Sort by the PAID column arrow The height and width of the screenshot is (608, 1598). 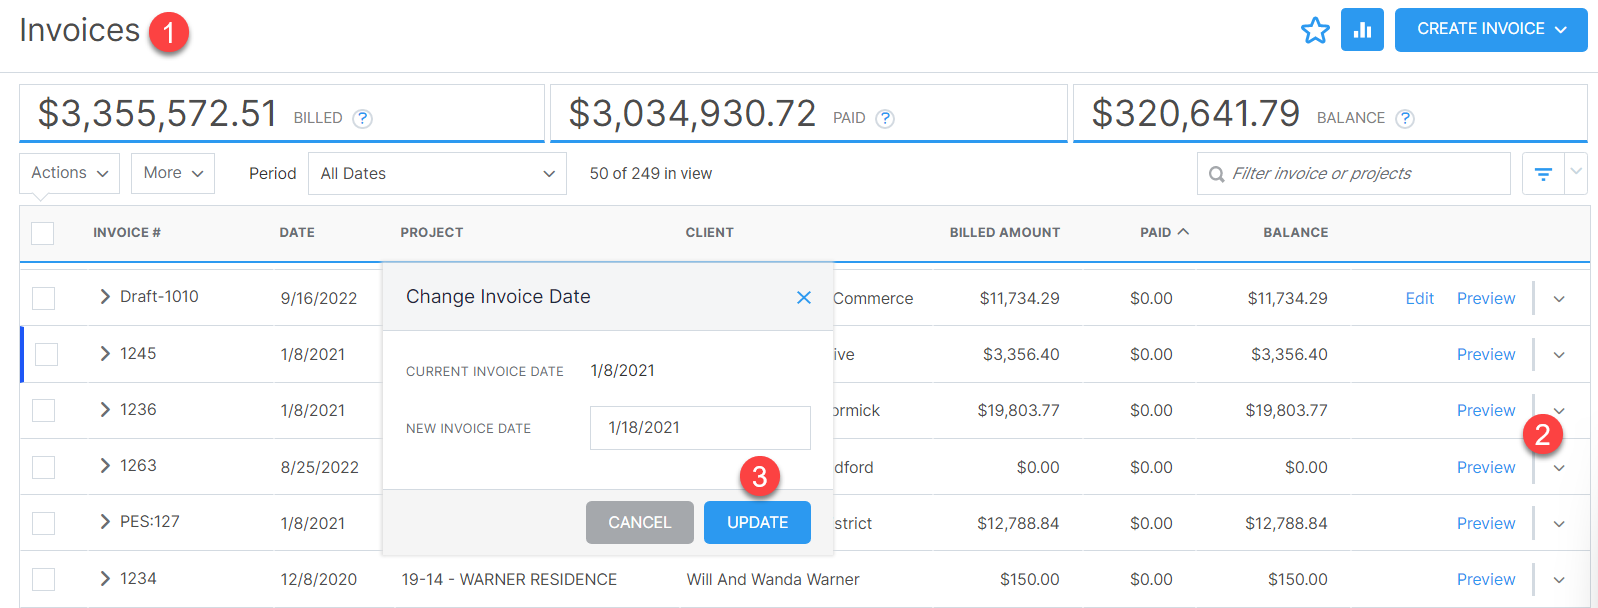point(1184,232)
